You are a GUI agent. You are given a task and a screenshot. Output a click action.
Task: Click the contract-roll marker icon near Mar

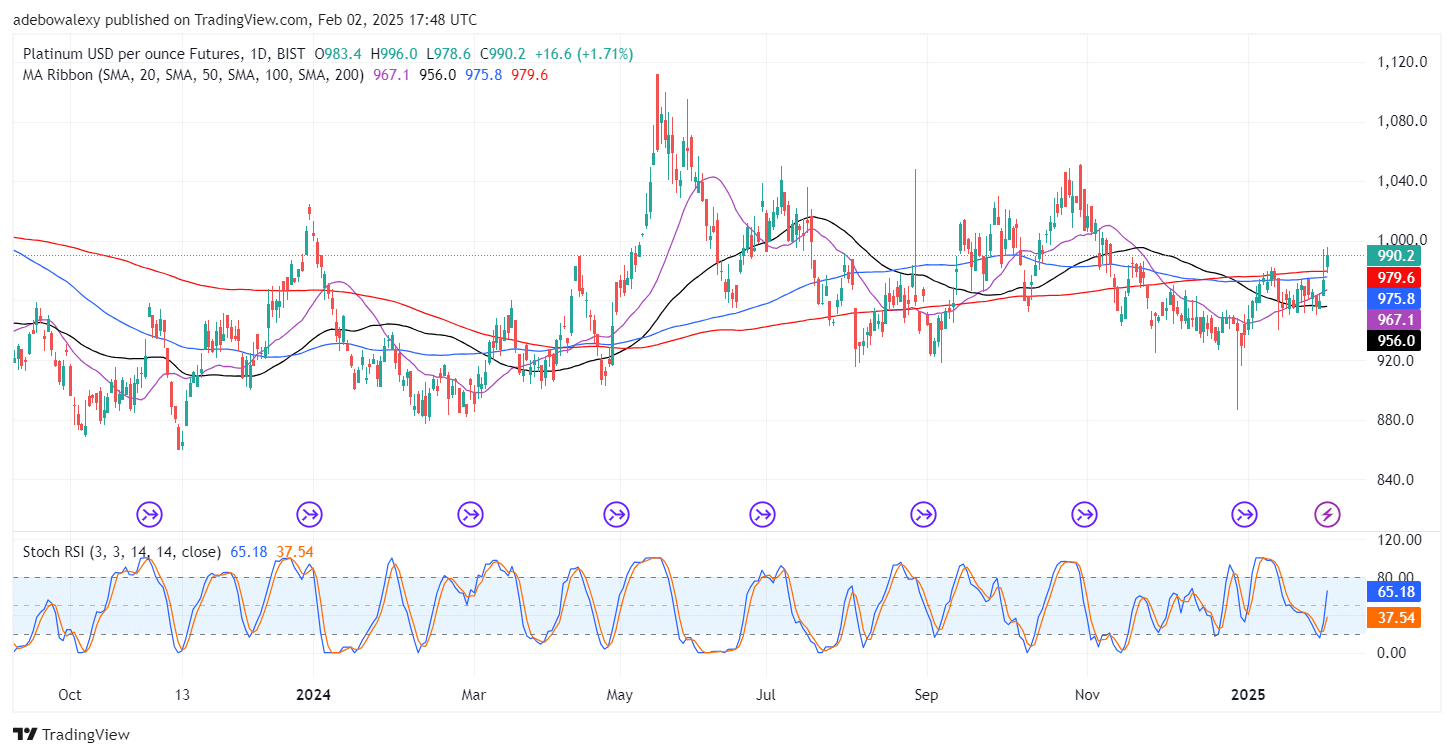point(470,515)
